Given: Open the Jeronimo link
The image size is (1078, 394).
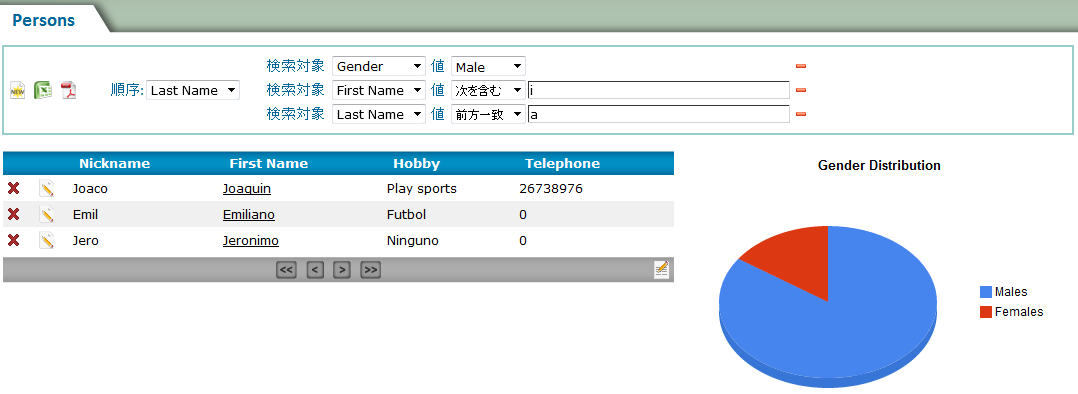Looking at the screenshot, I should 251,241.
